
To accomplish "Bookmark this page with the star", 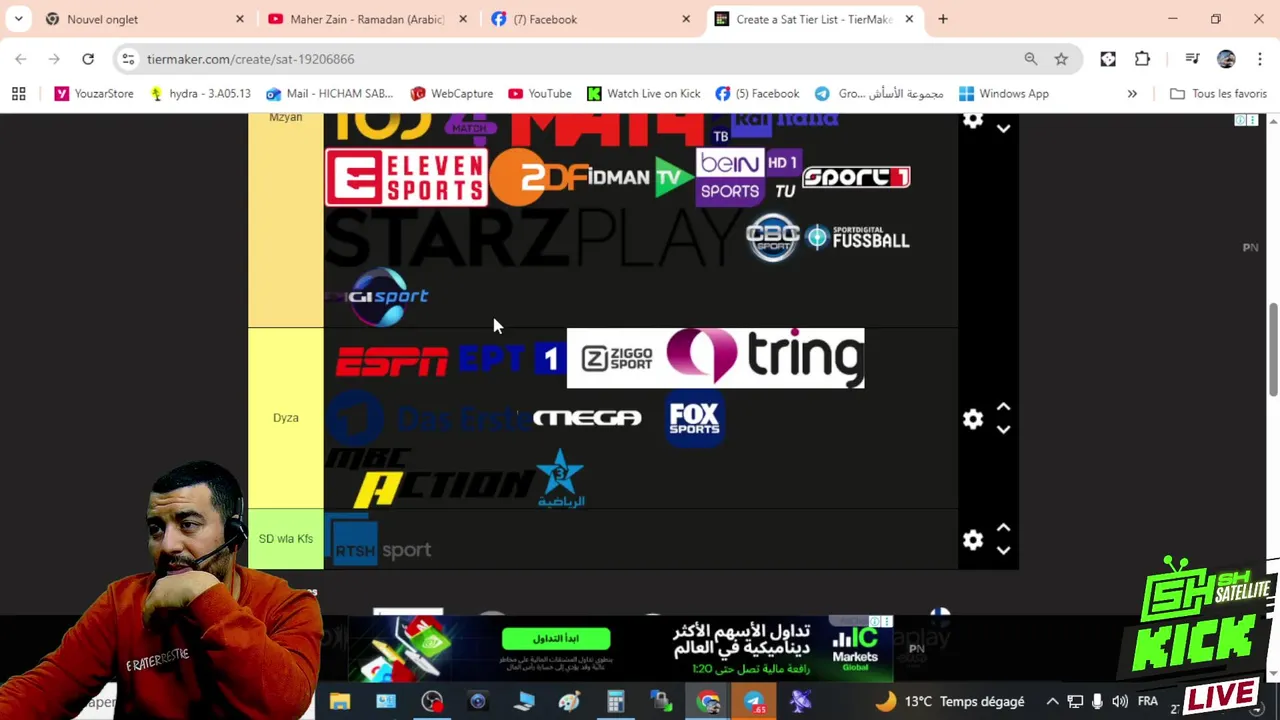I will [x=1061, y=59].
